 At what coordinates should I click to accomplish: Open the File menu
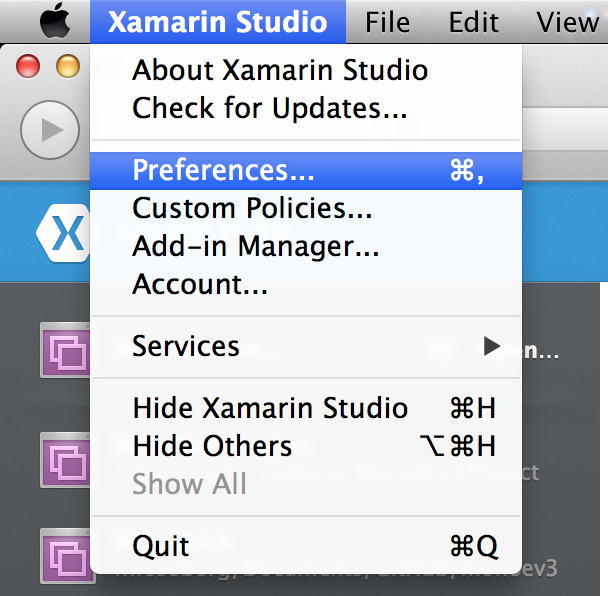387,22
